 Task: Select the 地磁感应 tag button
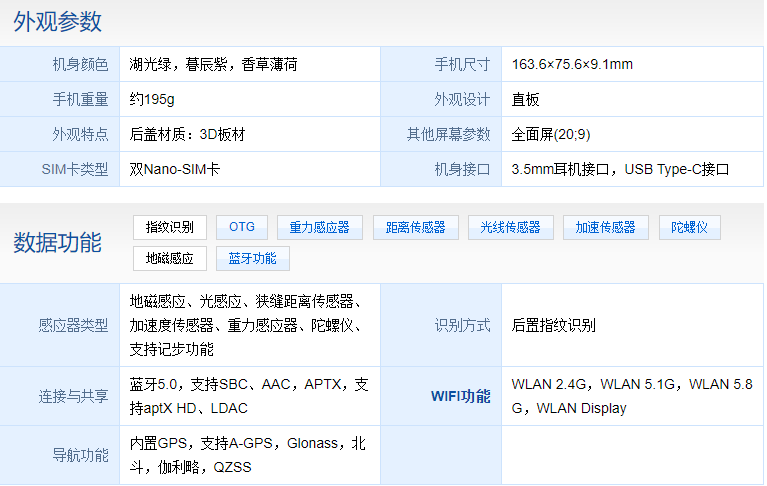point(169,258)
